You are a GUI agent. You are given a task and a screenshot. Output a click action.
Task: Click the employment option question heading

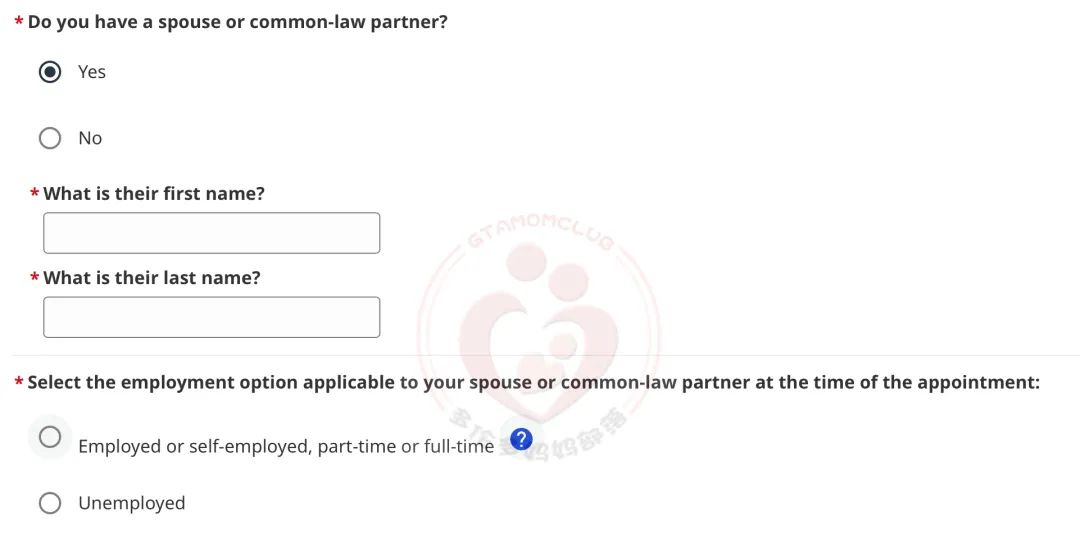coord(533,382)
